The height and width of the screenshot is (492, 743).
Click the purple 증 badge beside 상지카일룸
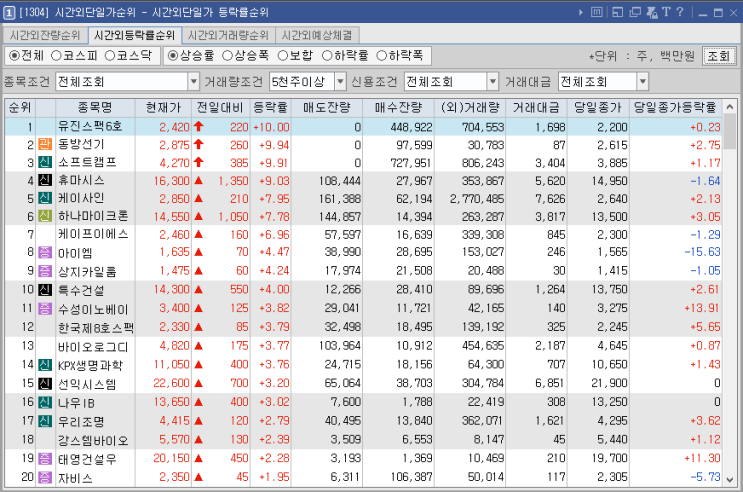pyautogui.click(x=45, y=271)
